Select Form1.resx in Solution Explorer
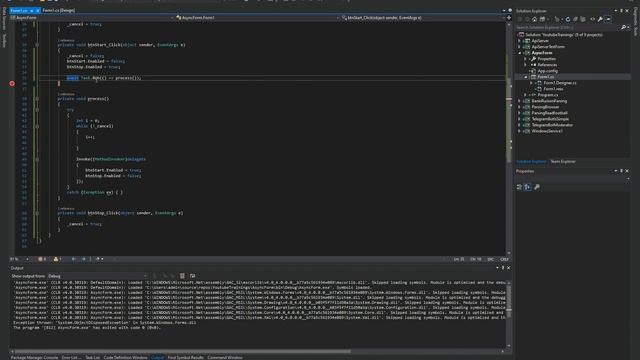Viewport: 640px width, 360px height. 553,89
